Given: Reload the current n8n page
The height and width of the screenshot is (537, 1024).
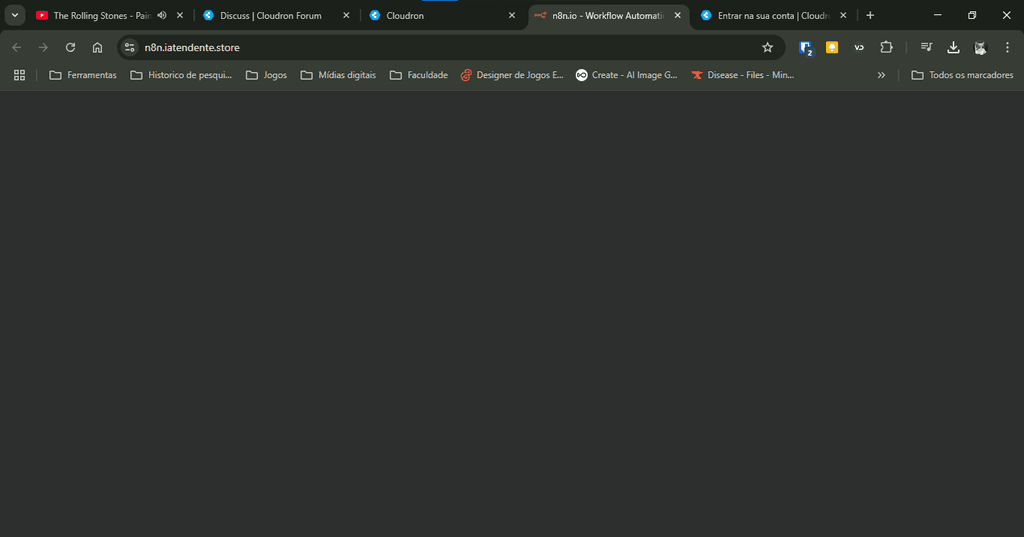Looking at the screenshot, I should (x=70, y=47).
